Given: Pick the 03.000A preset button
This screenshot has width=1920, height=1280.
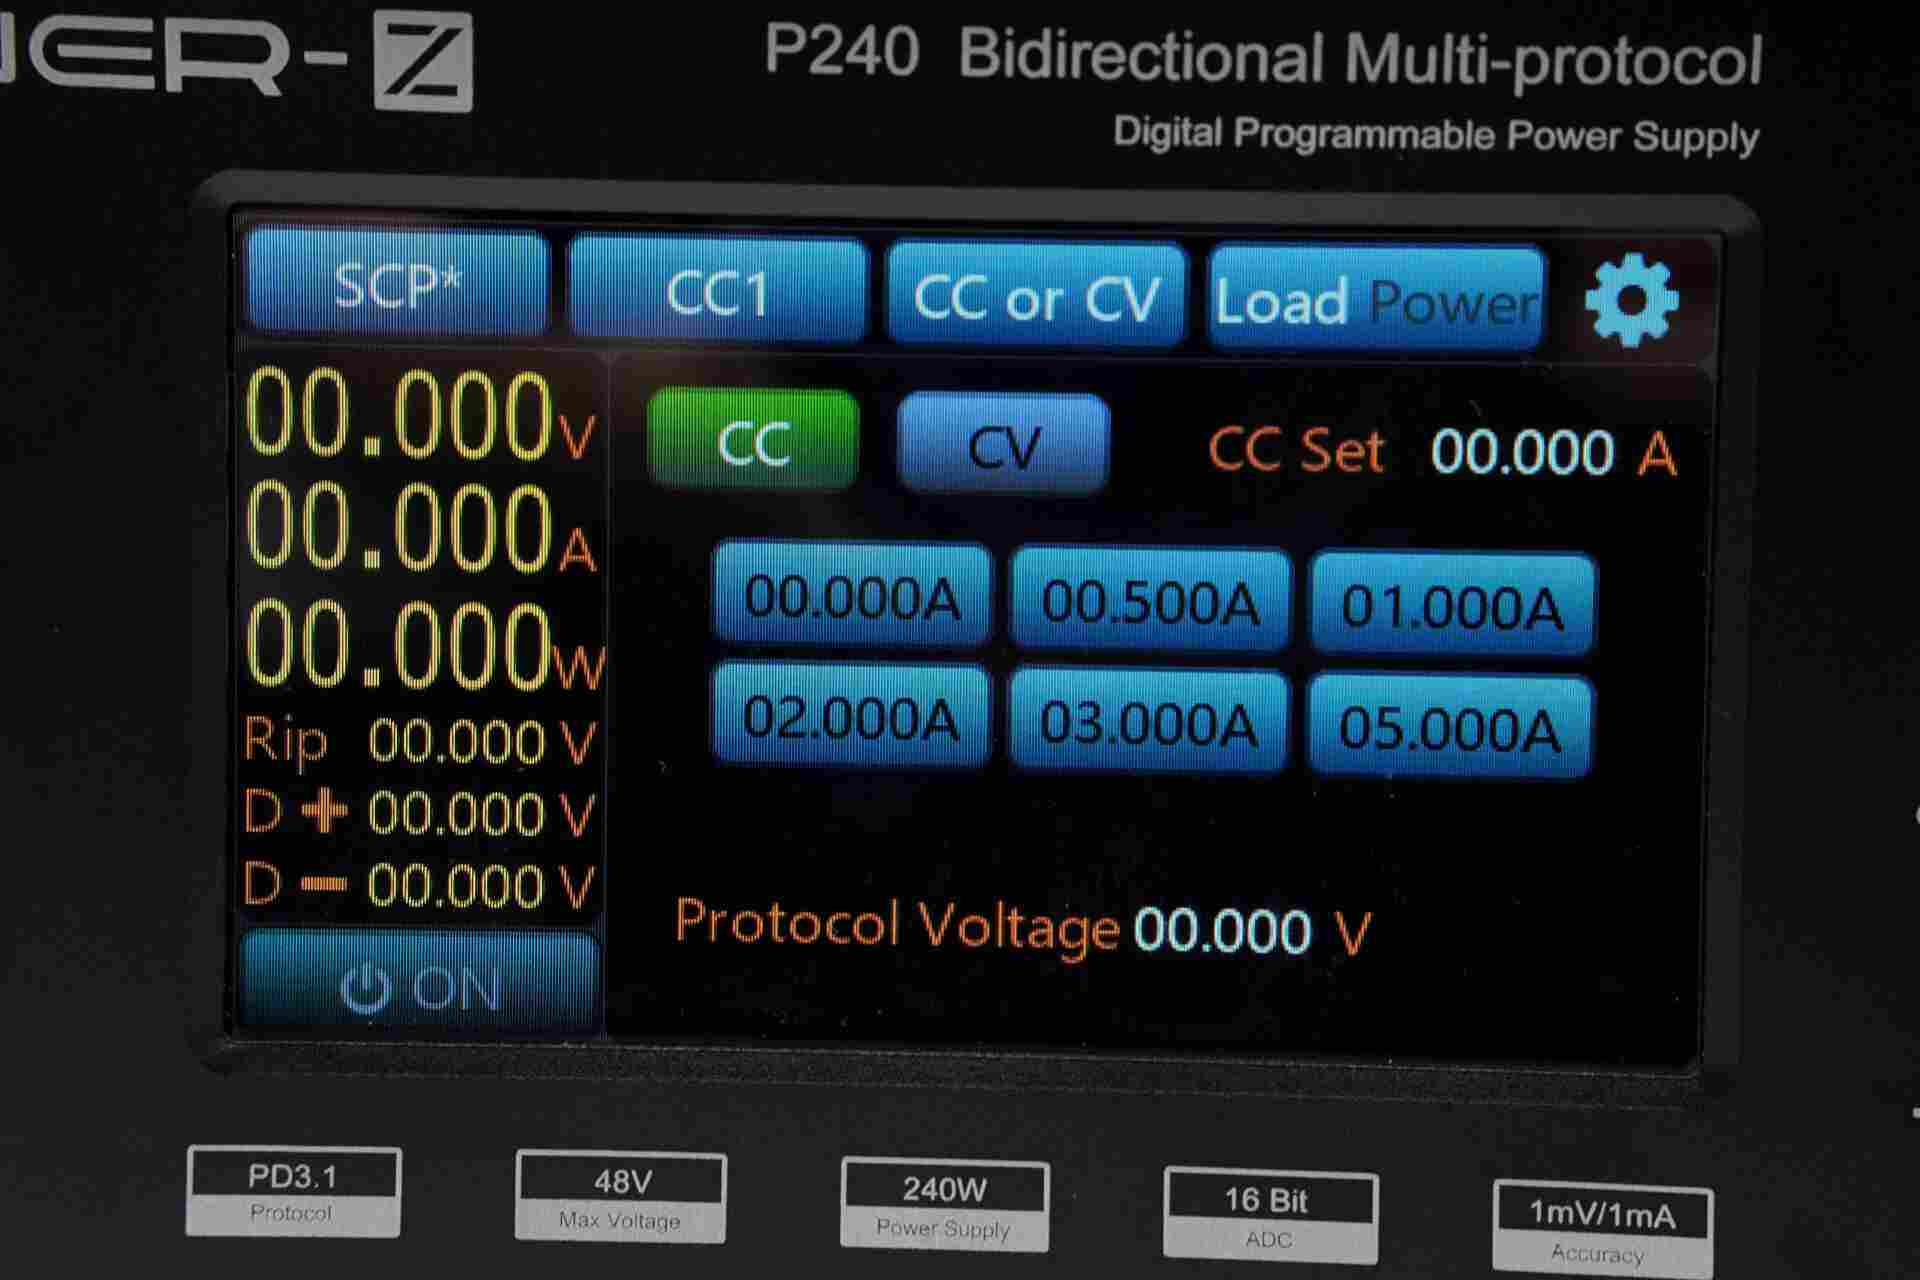Looking at the screenshot, I should (x=1148, y=722).
